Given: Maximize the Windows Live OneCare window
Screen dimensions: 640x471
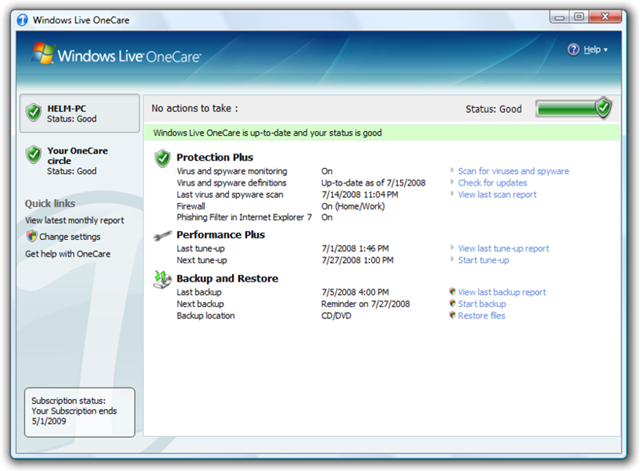Looking at the screenshot, I should point(579,17).
